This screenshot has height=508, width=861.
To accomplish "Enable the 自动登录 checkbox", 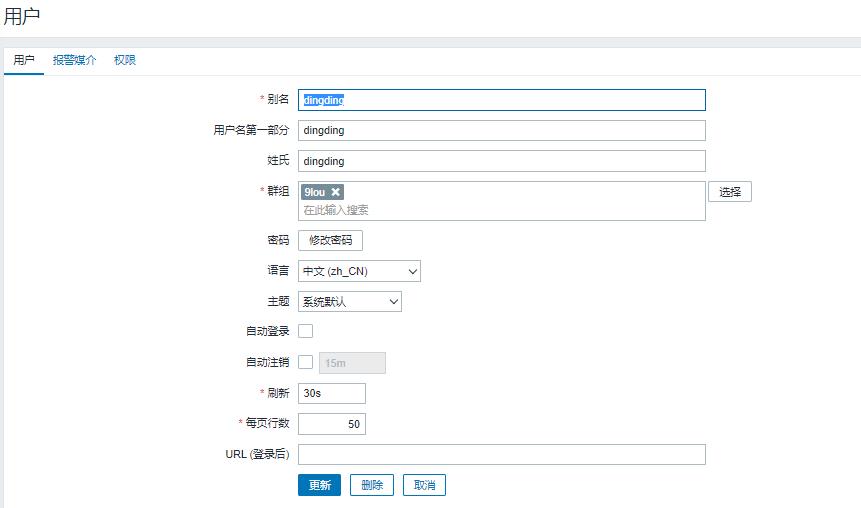I will click(x=306, y=331).
